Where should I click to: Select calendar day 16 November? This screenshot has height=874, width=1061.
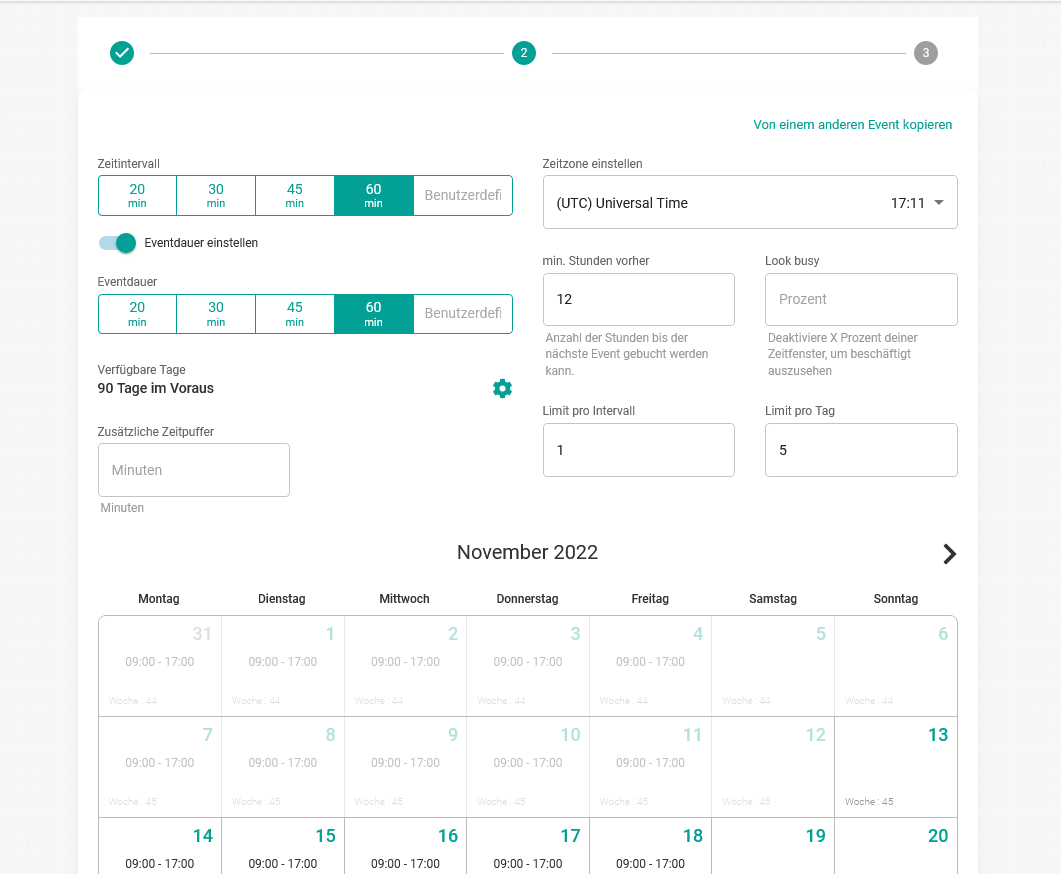click(x=405, y=846)
